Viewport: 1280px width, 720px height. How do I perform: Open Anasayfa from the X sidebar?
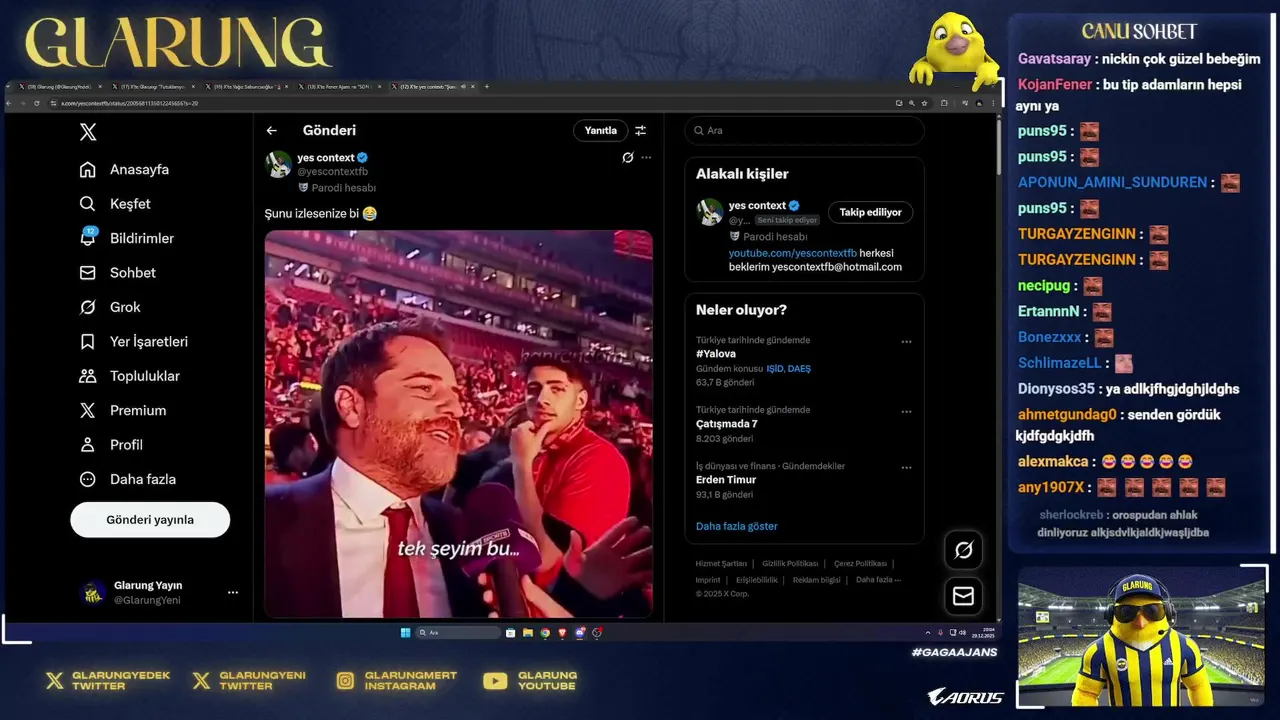click(125, 169)
